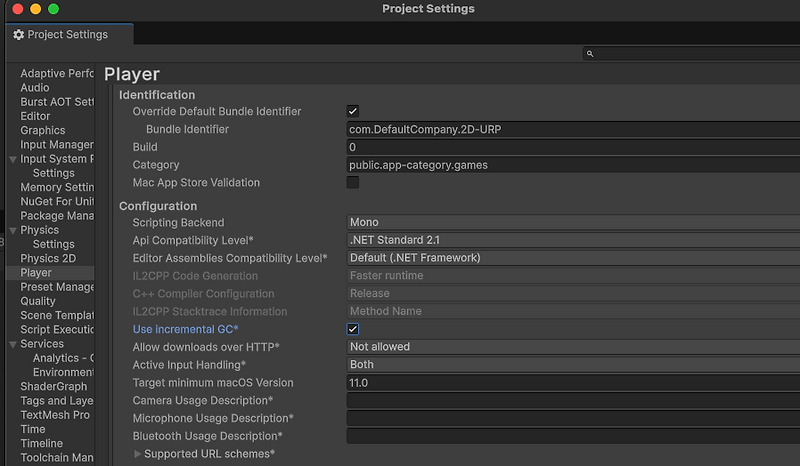This screenshot has height=466, width=800.
Task: Toggle the Use incremental GC checkbox
Action: pyautogui.click(x=353, y=329)
